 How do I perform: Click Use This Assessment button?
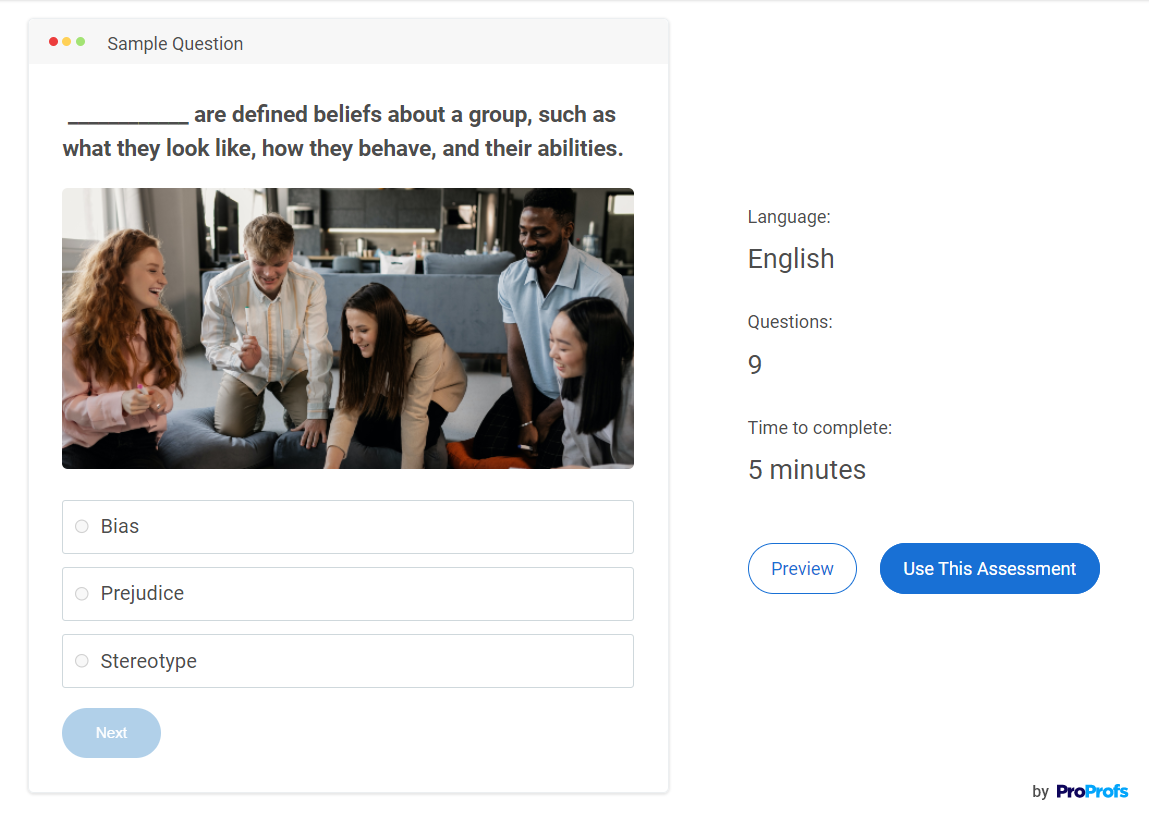pyautogui.click(x=989, y=569)
